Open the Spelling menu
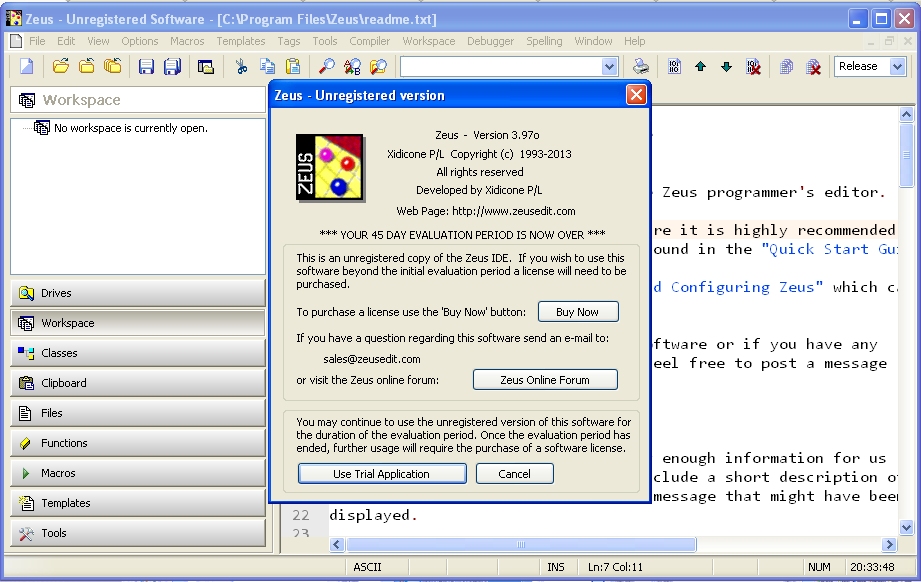Image resolution: width=921 pixels, height=582 pixels. (544, 41)
